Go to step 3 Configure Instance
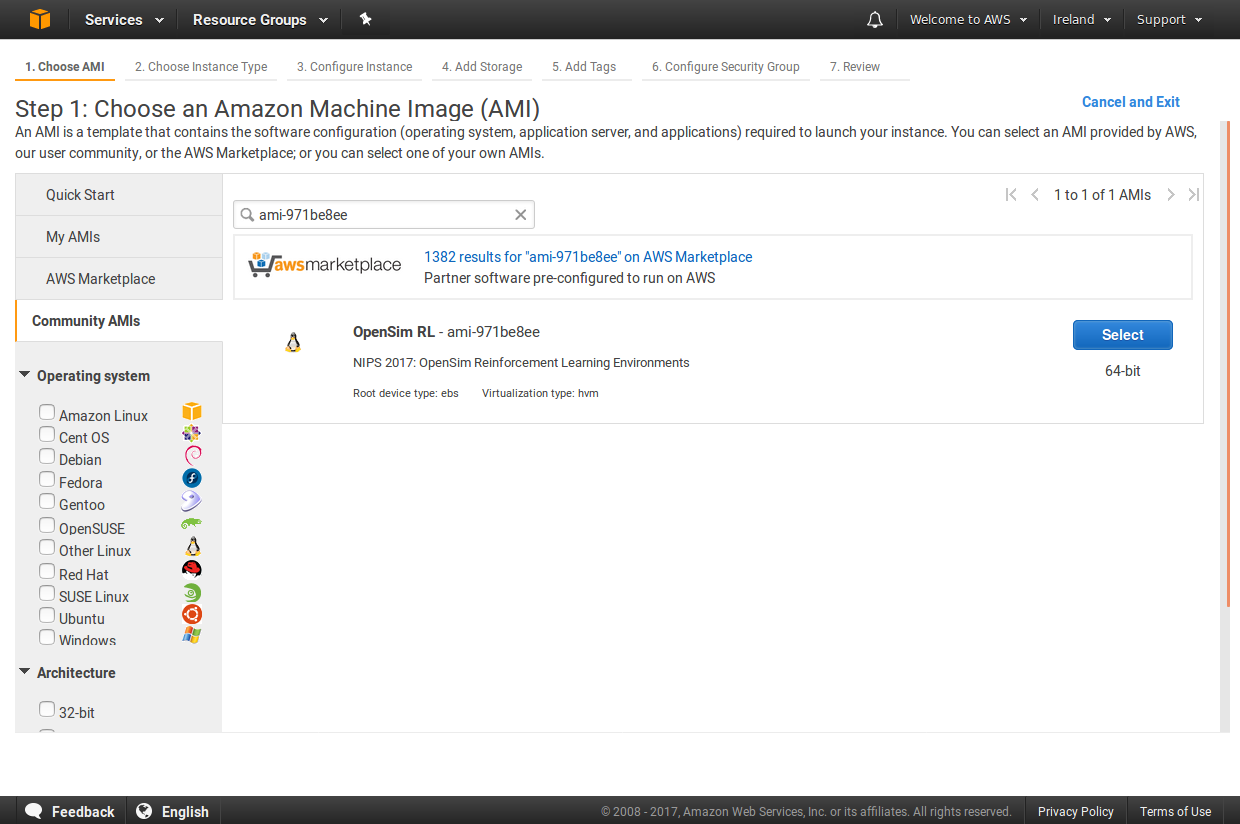The width and height of the screenshot is (1240, 824). click(x=354, y=67)
